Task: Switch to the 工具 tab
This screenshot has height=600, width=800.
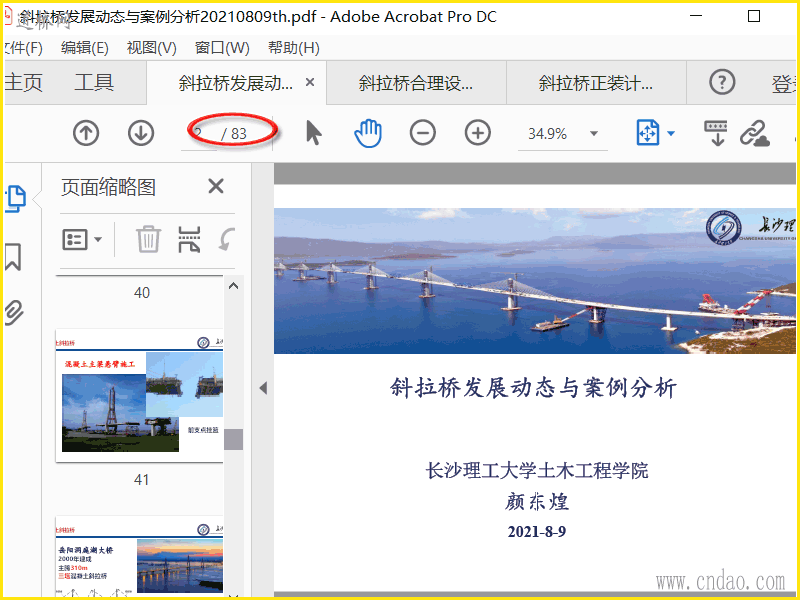Action: tap(94, 83)
